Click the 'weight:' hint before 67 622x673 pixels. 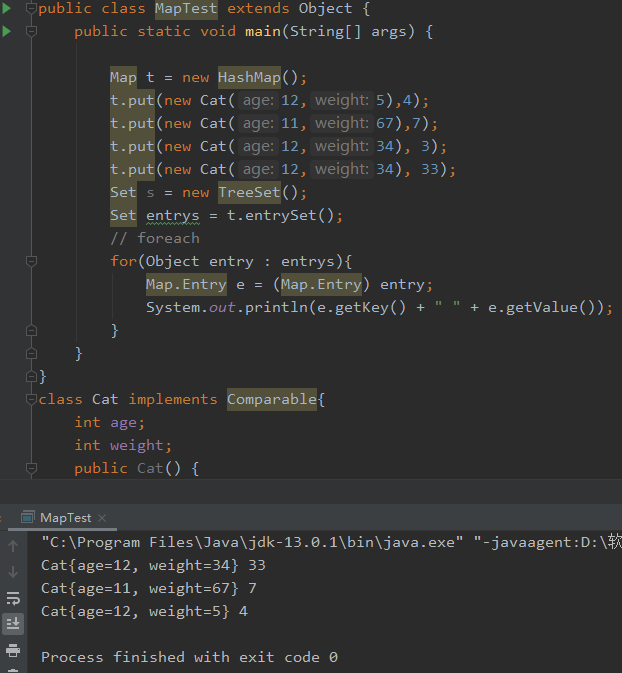click(342, 123)
